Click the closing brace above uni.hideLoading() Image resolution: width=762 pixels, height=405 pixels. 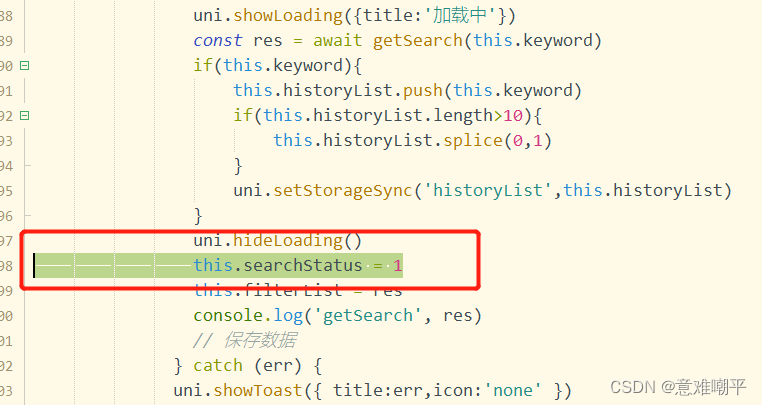pyautogui.click(x=198, y=215)
